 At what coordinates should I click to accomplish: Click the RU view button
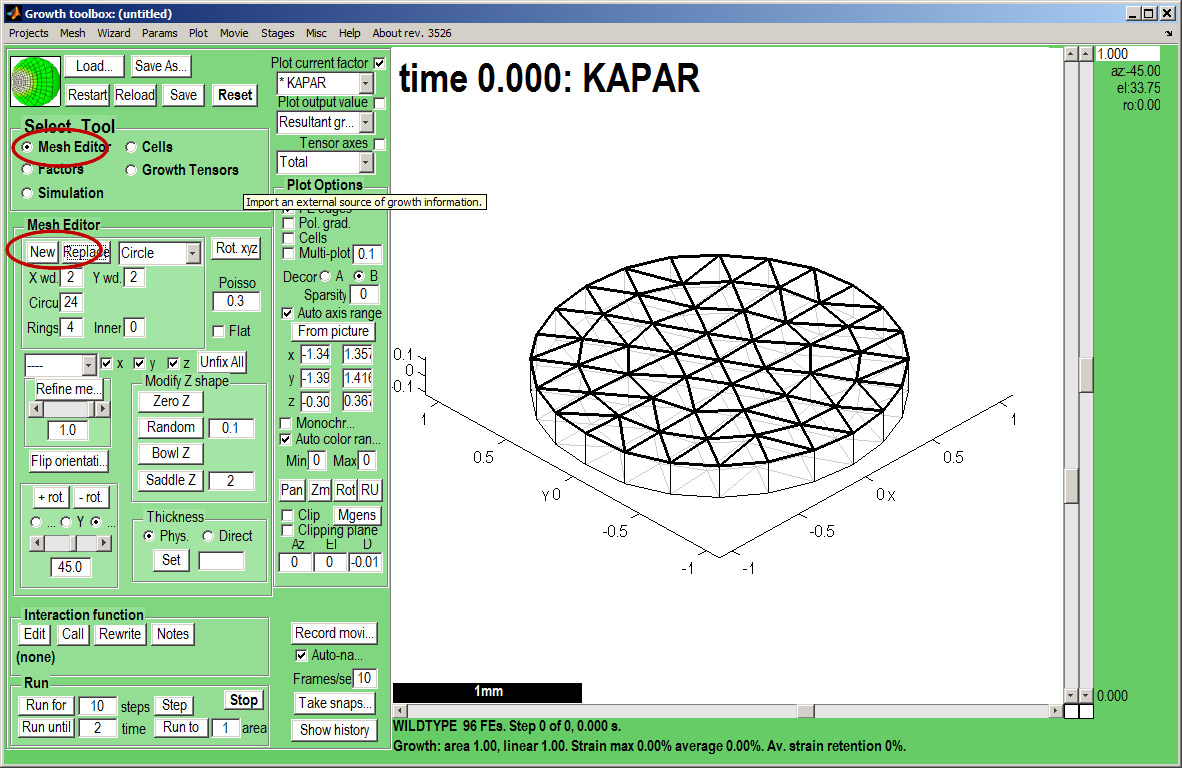point(370,490)
